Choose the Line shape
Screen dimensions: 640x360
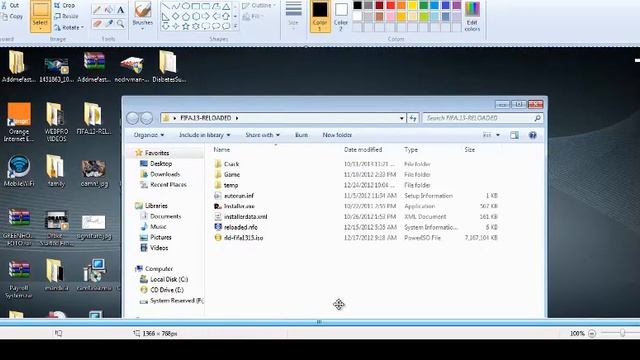pos(165,6)
